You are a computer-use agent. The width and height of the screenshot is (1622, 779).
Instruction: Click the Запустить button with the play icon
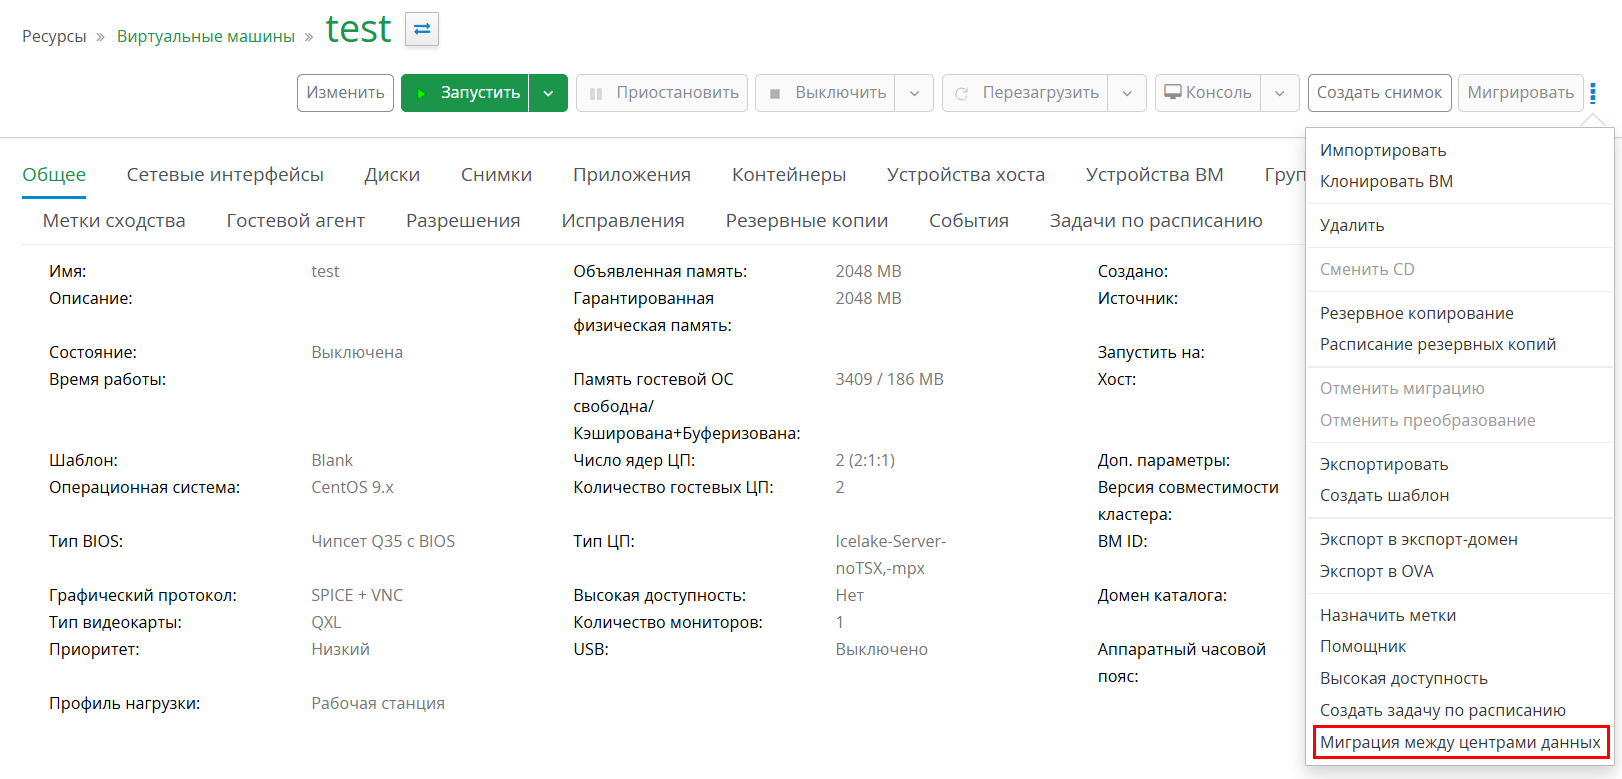(465, 93)
